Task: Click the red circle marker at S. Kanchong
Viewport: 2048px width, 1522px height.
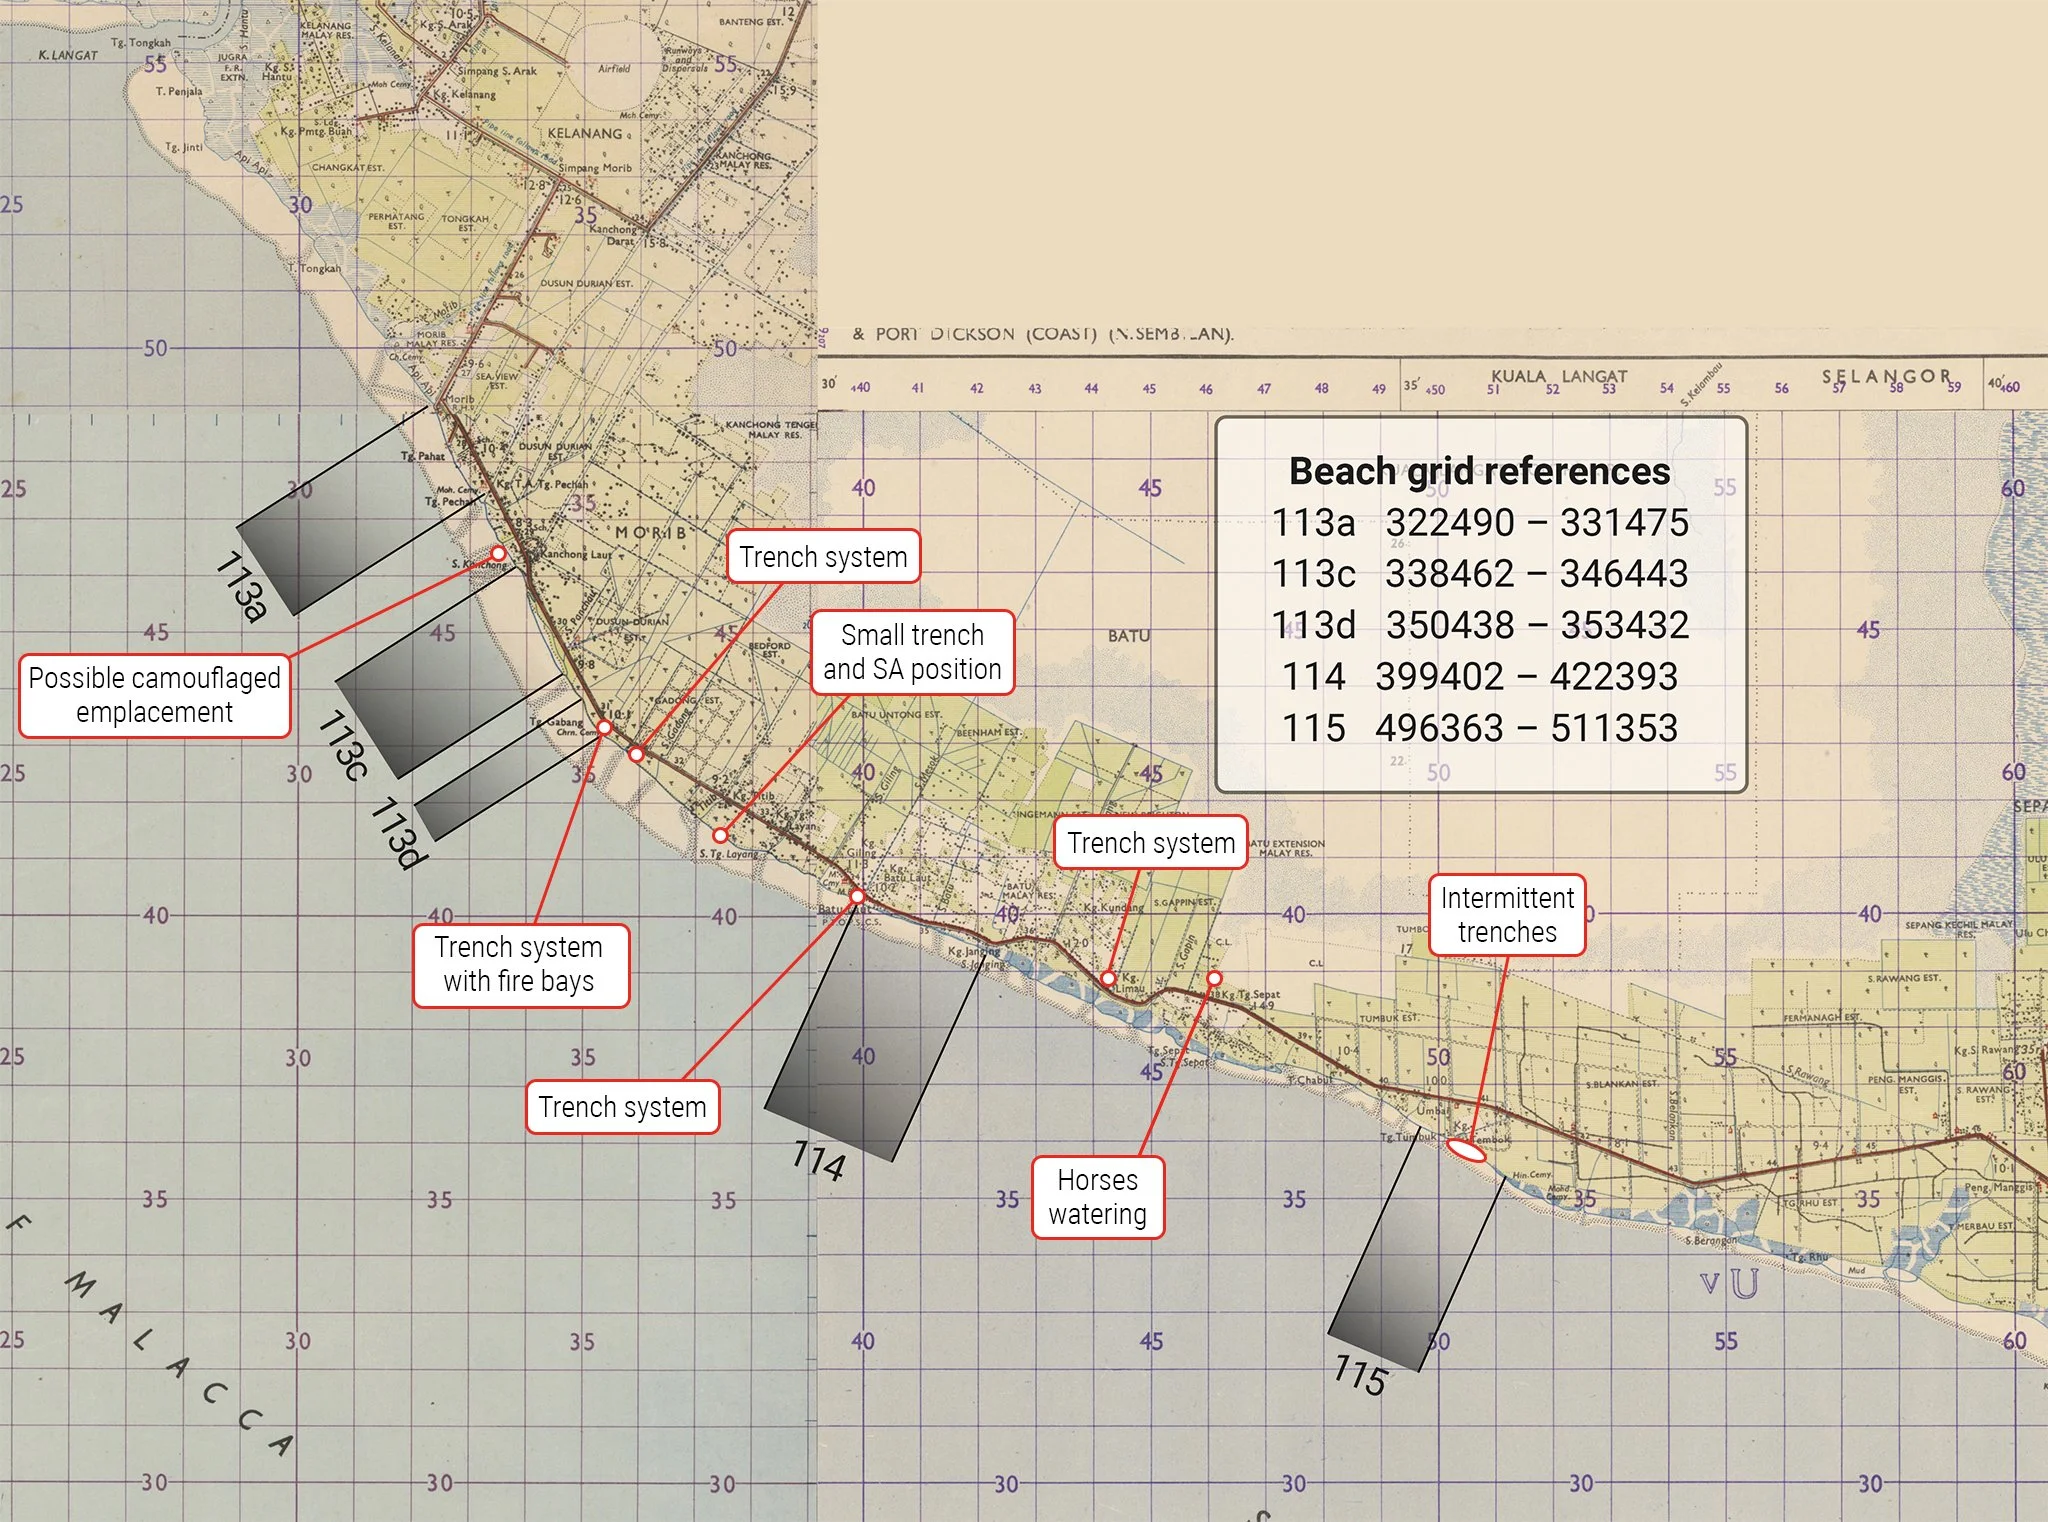Action: [x=498, y=553]
